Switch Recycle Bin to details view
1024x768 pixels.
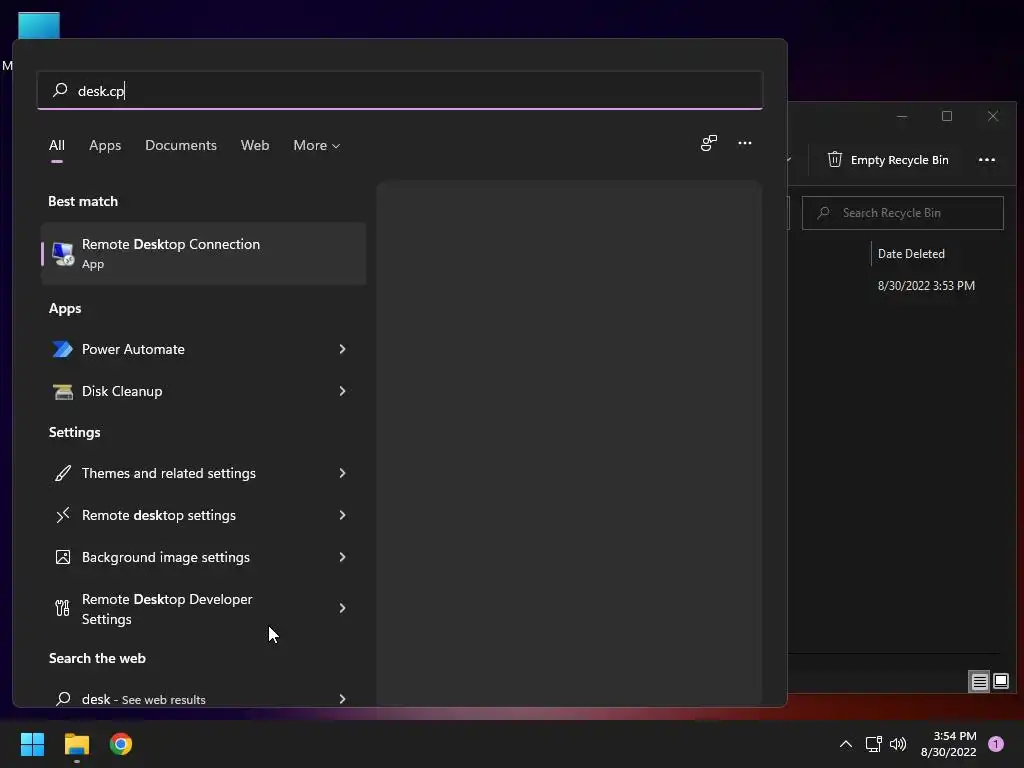click(x=979, y=682)
